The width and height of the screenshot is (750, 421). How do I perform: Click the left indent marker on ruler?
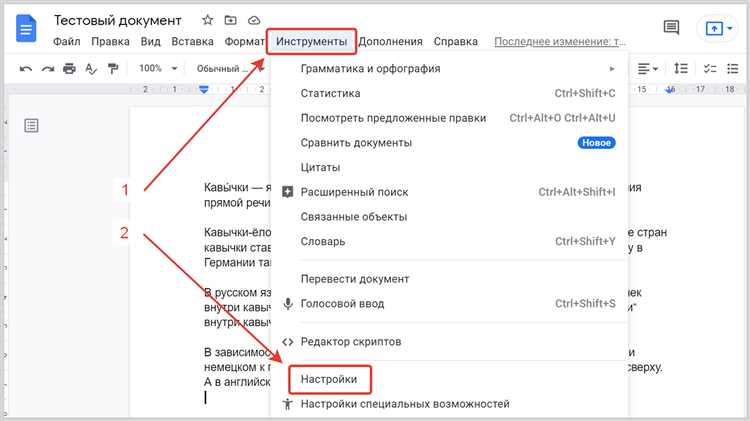(204, 89)
